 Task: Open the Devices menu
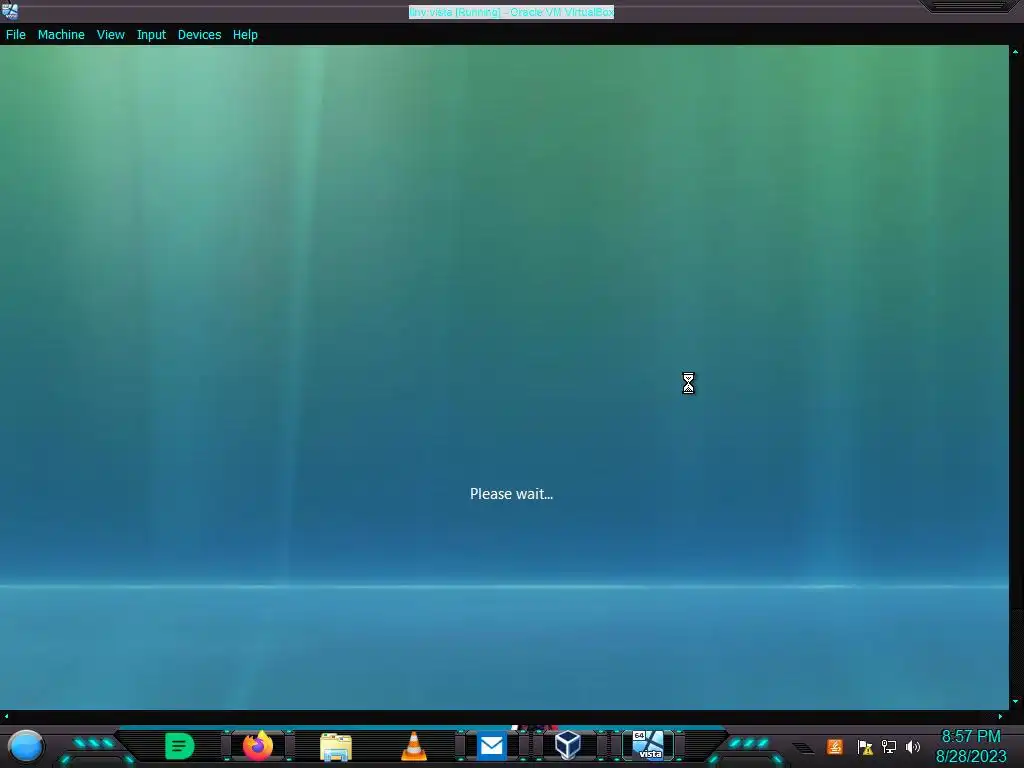(199, 35)
